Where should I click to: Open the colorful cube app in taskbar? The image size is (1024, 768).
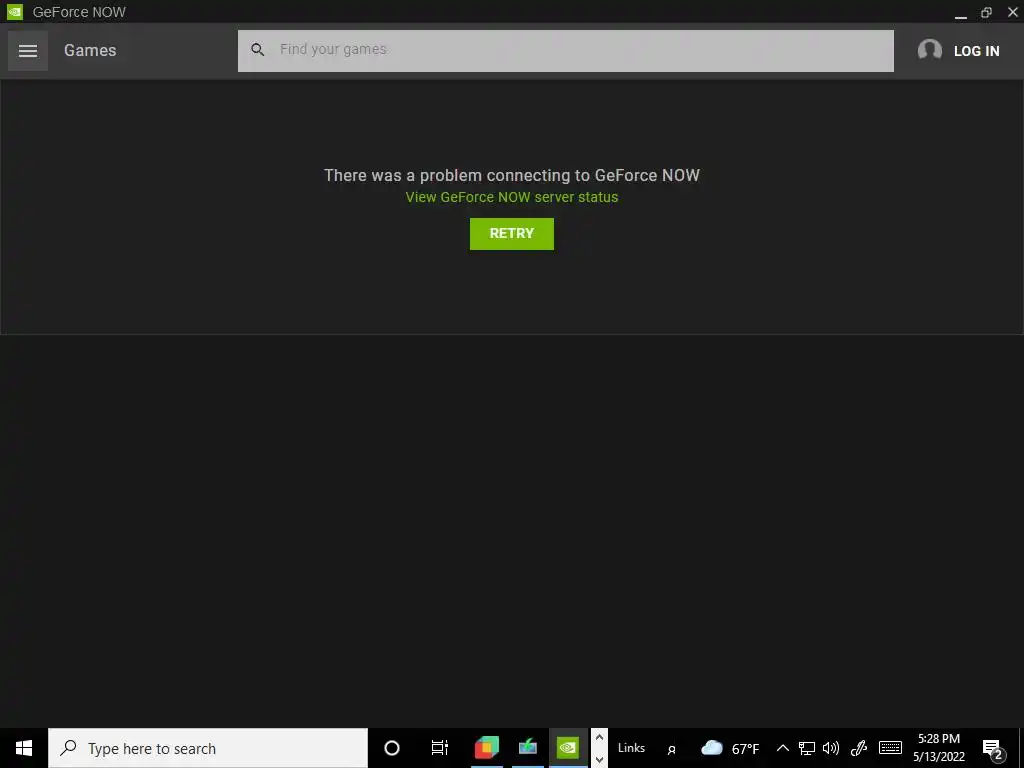coord(487,748)
